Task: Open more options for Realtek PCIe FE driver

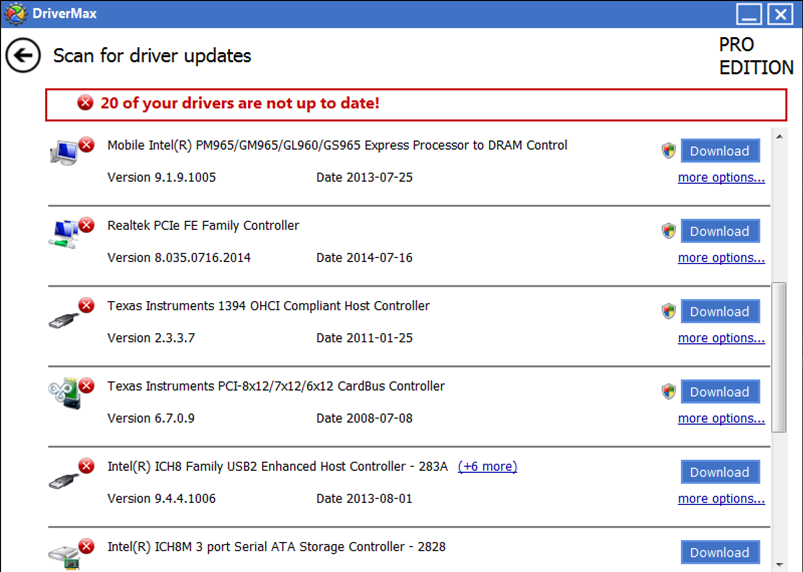Action: pos(721,258)
